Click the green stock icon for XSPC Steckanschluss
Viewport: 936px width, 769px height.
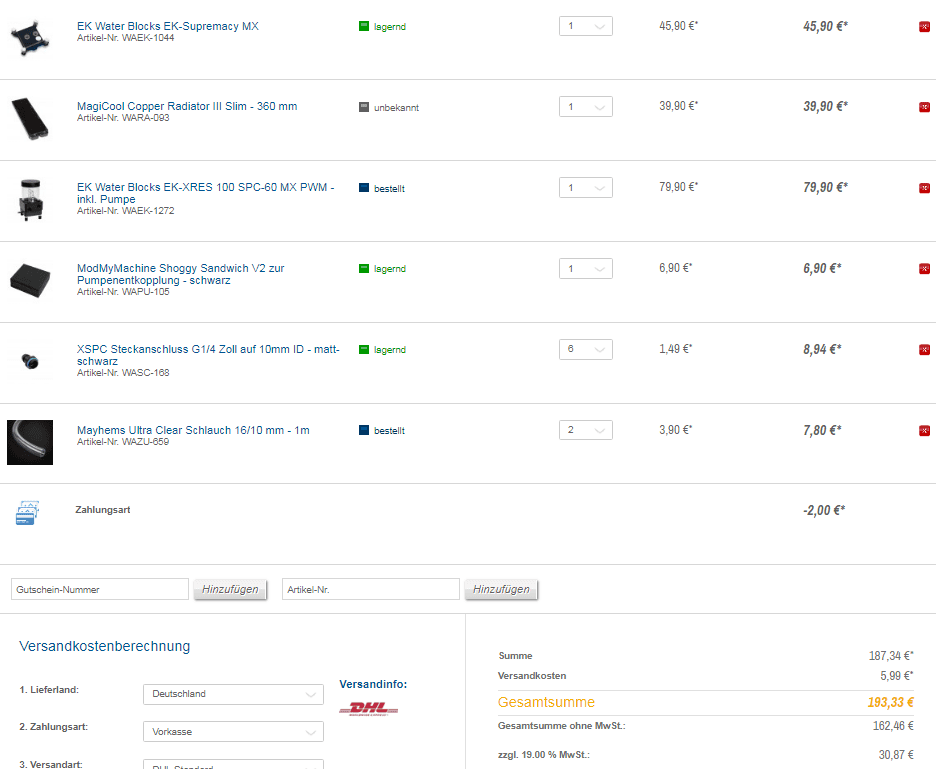(x=364, y=349)
